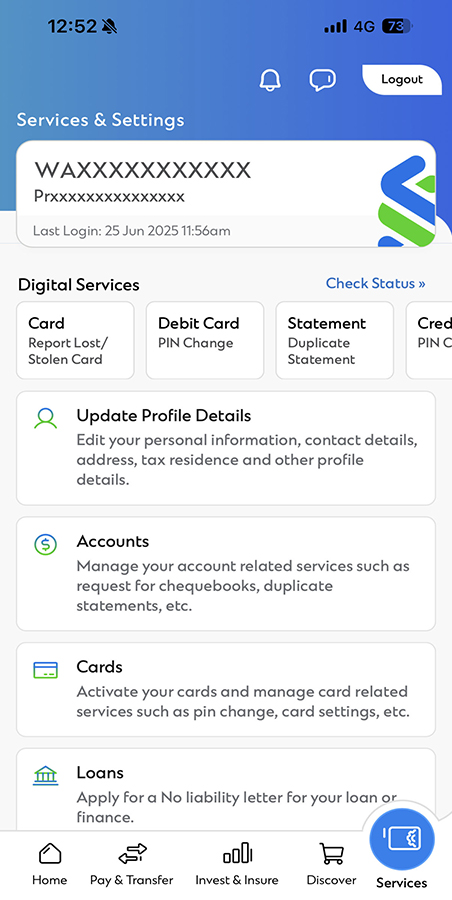Open the Accounts services card
The image size is (452, 900).
pyautogui.click(x=226, y=574)
